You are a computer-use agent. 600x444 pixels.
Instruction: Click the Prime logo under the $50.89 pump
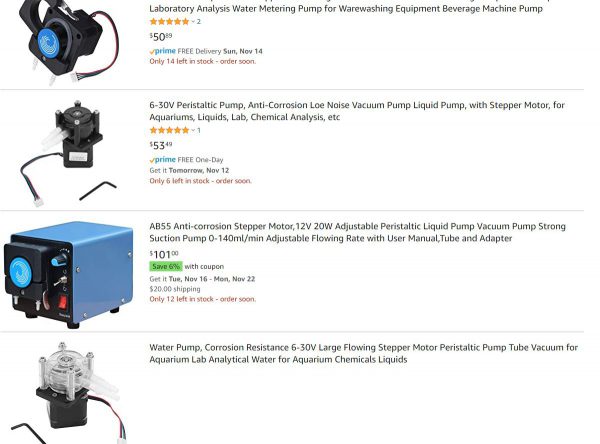tap(163, 51)
